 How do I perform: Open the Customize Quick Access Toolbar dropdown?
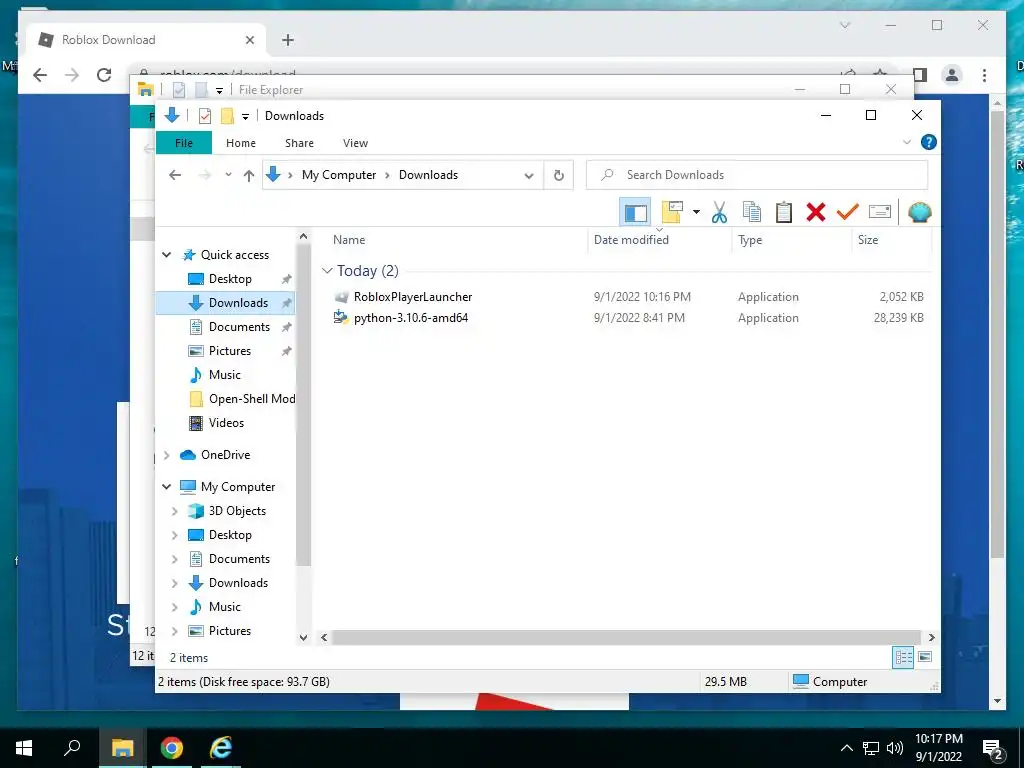[246, 117]
